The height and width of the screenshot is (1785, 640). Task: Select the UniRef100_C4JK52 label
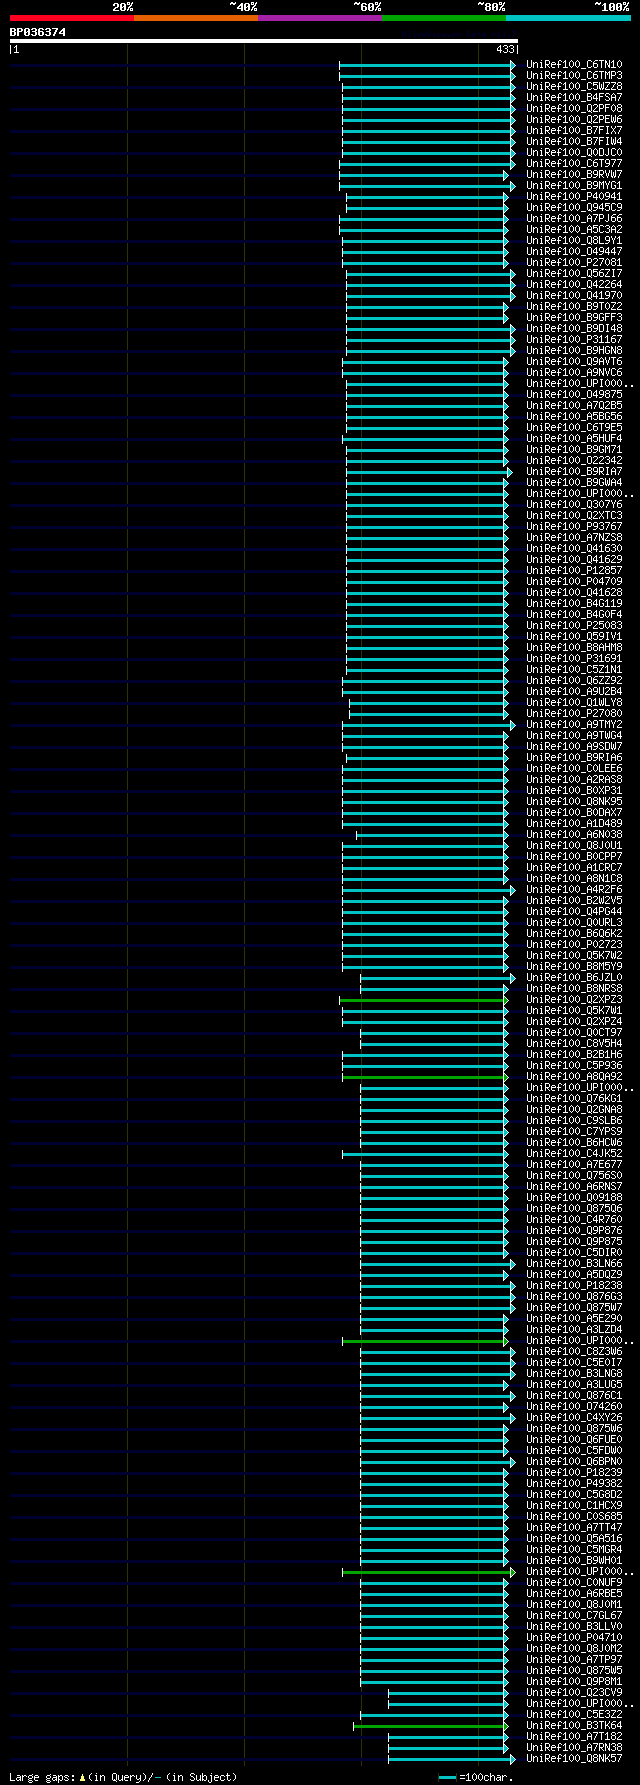pos(574,1153)
